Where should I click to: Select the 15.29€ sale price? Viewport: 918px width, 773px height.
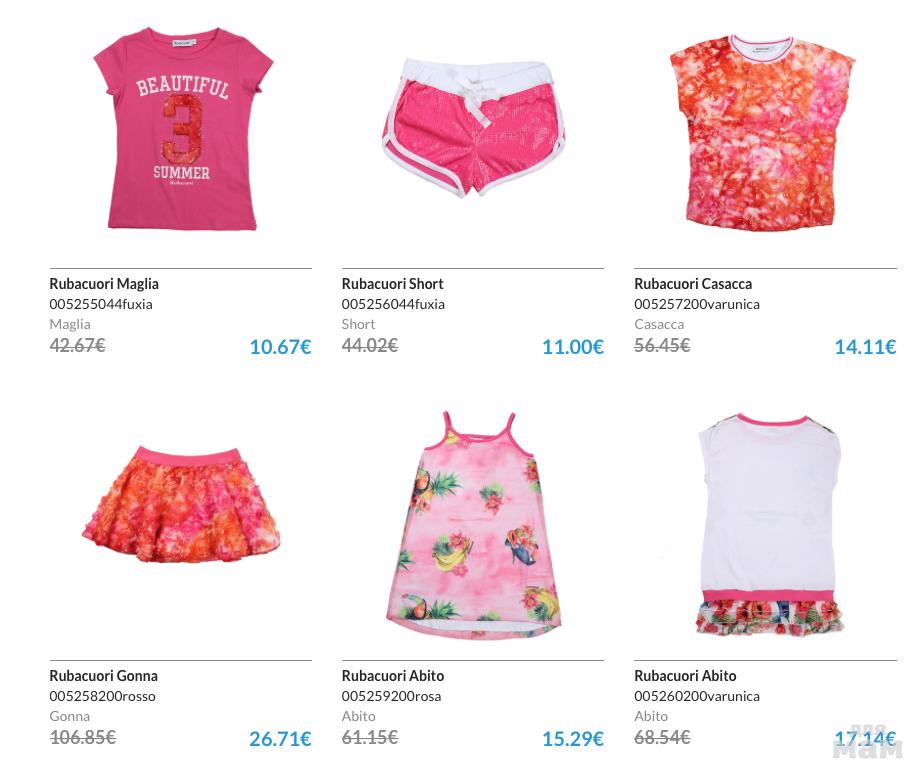point(573,738)
